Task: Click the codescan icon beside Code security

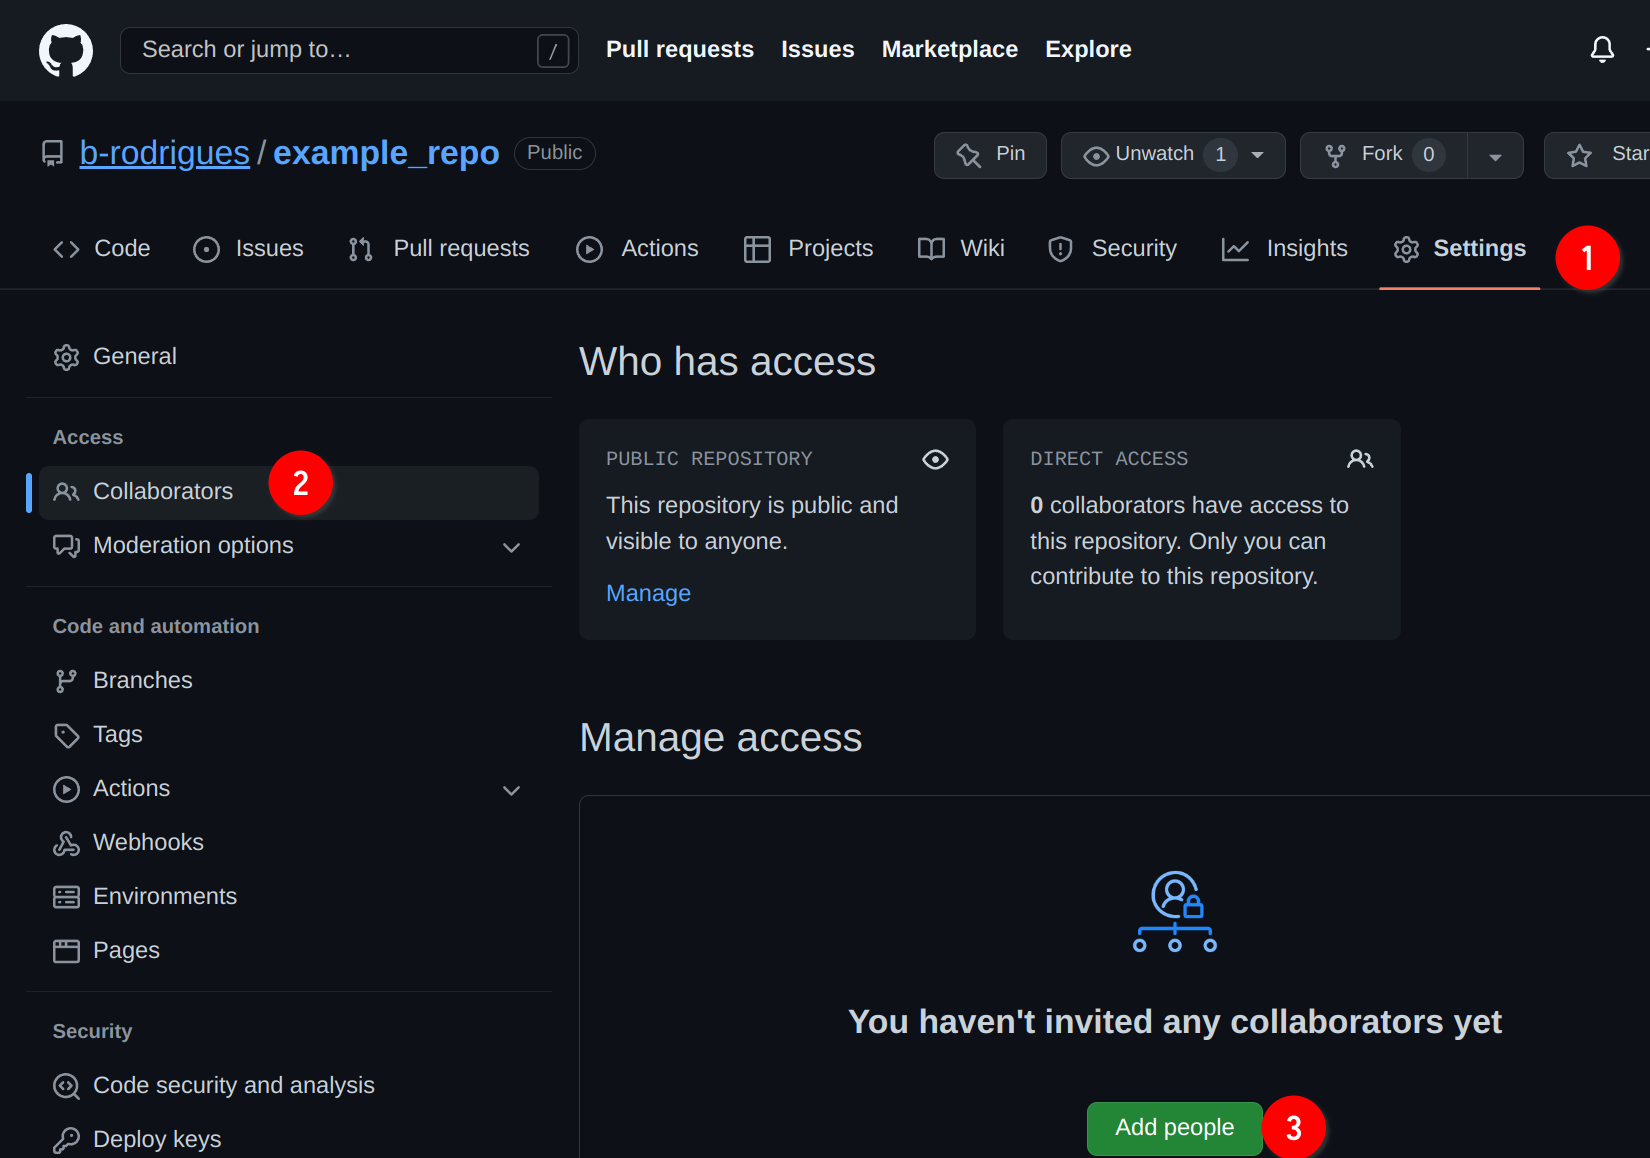Action: pos(66,1086)
